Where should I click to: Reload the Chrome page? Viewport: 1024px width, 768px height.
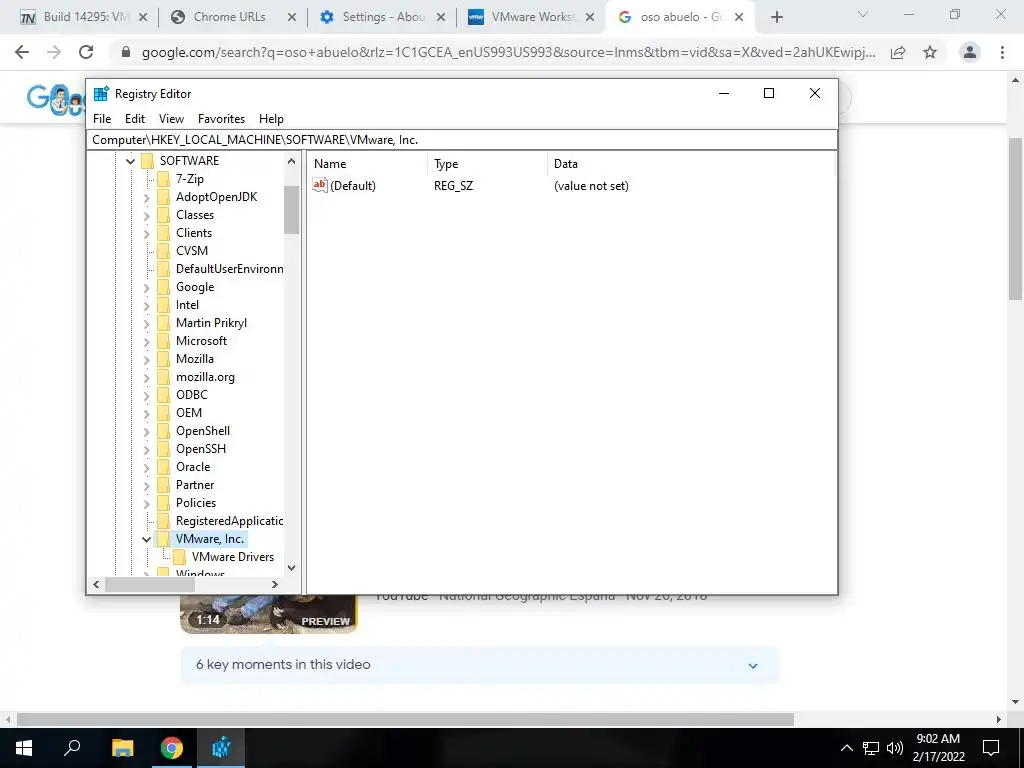[x=86, y=52]
